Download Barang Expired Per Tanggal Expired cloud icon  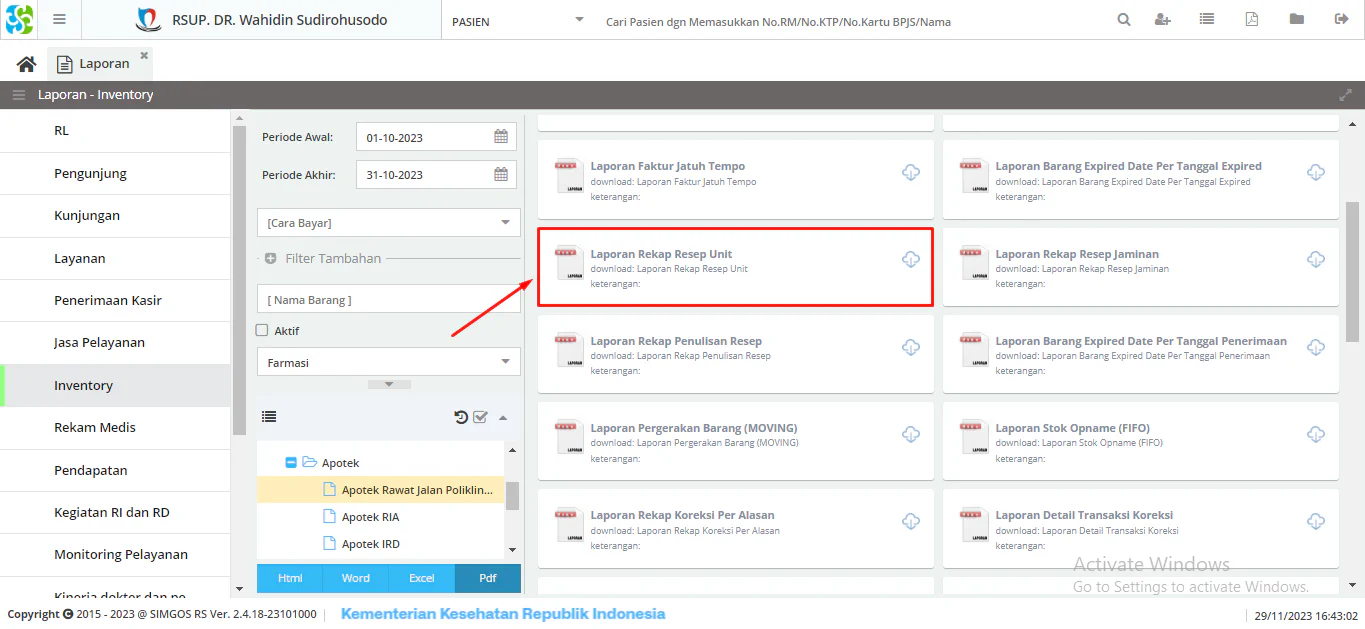[1316, 173]
